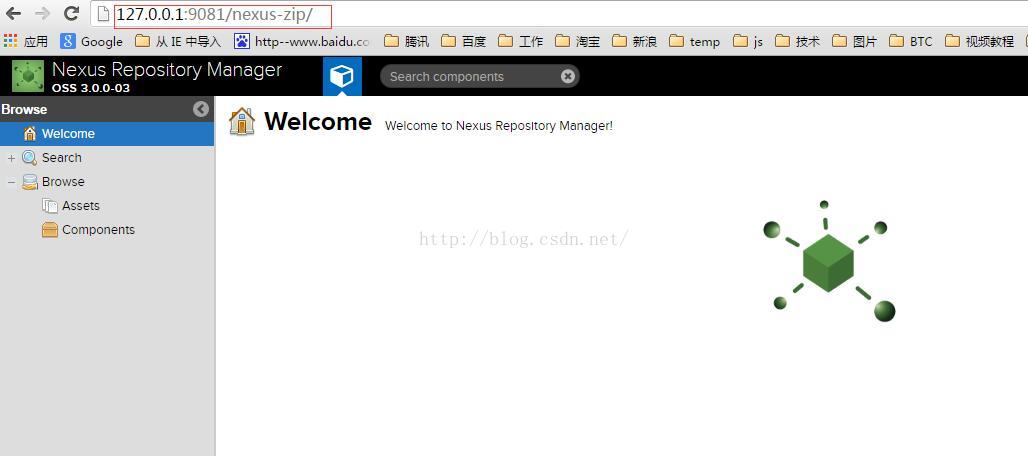Click the Browse database icon in tree
Screen dimensions: 1028x456
click(x=30, y=182)
